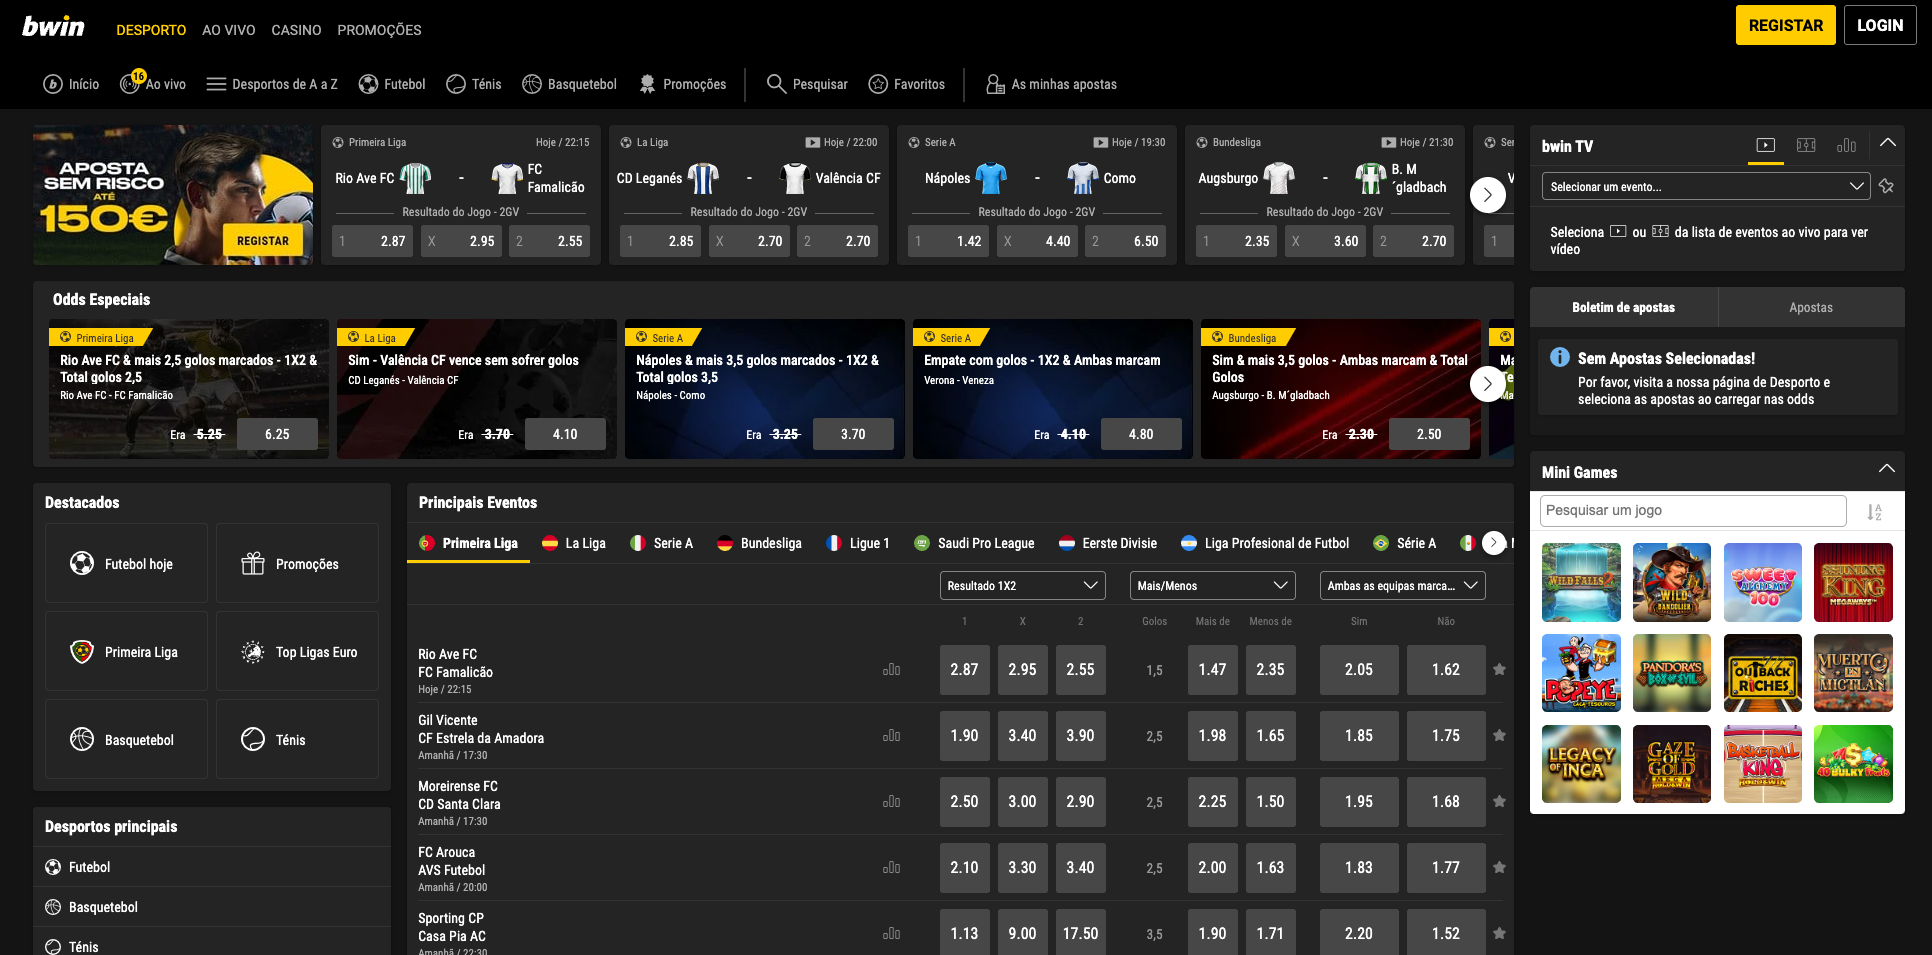The width and height of the screenshot is (1932, 955).
Task: Open stats for FC Arouca match
Action: pos(891,868)
